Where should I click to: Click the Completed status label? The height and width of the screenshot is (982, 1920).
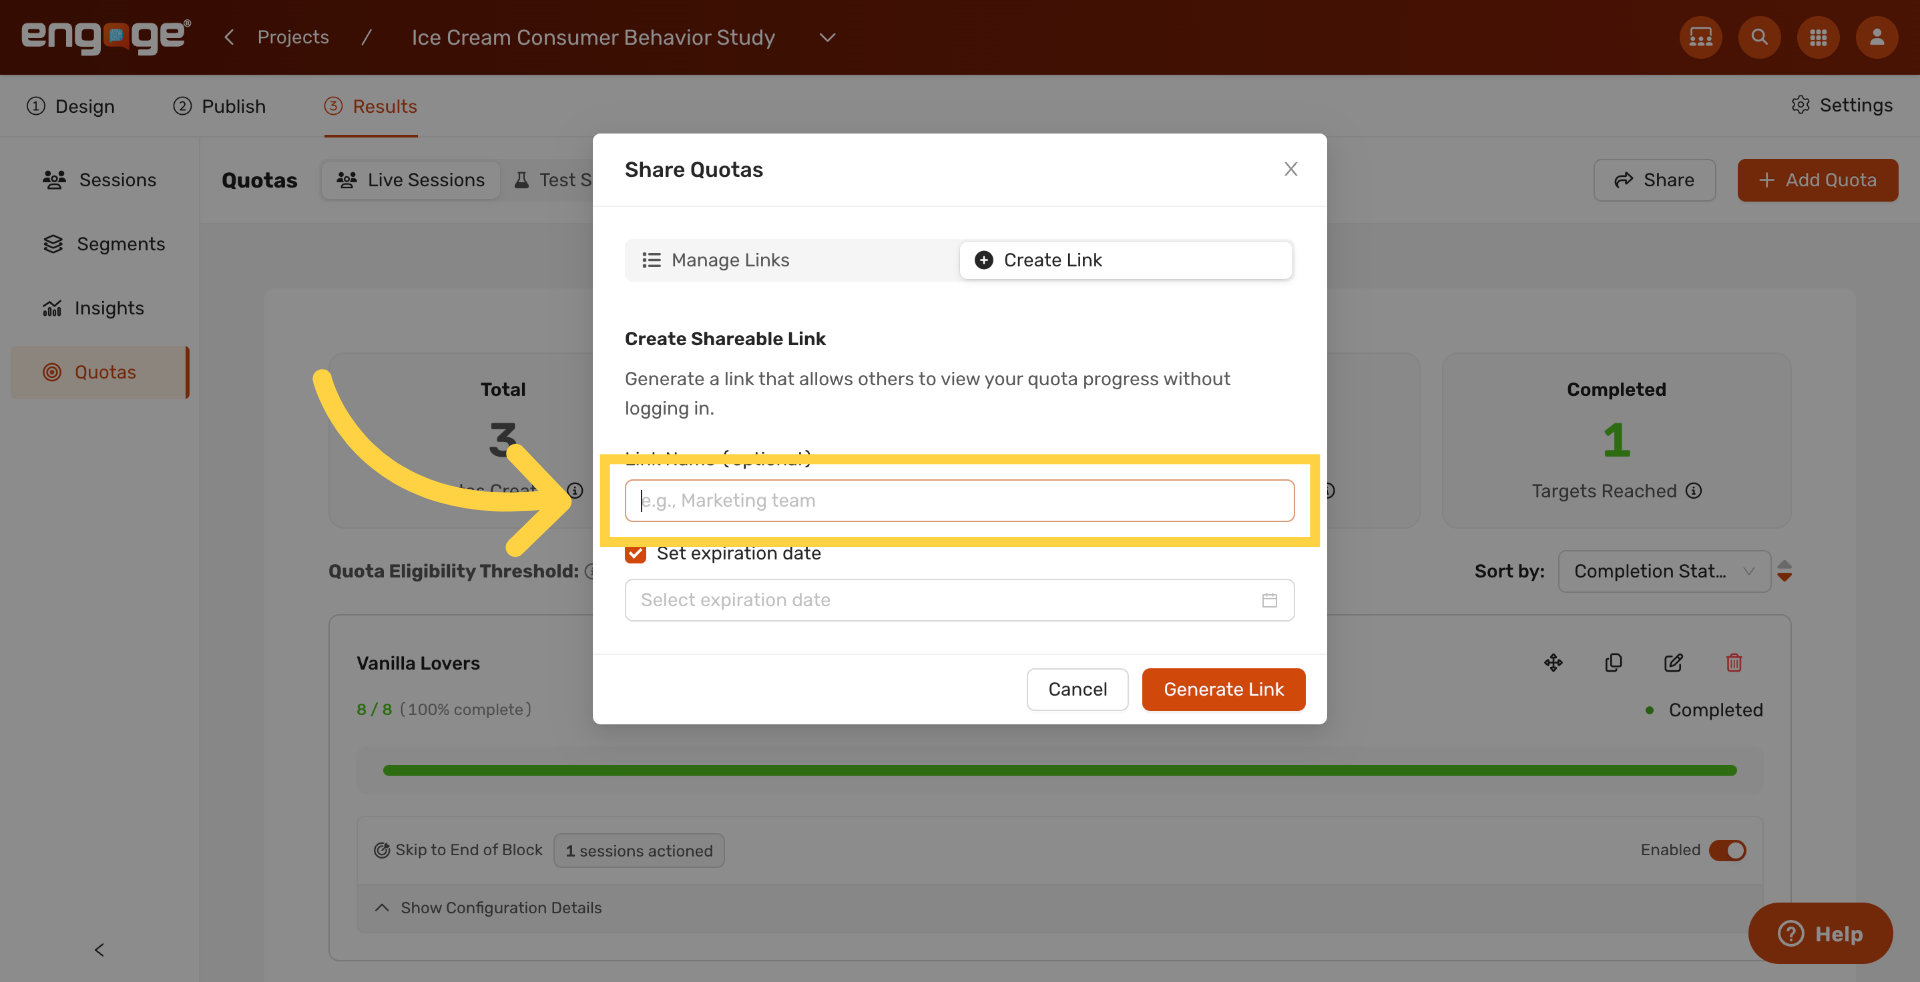(x=1716, y=710)
